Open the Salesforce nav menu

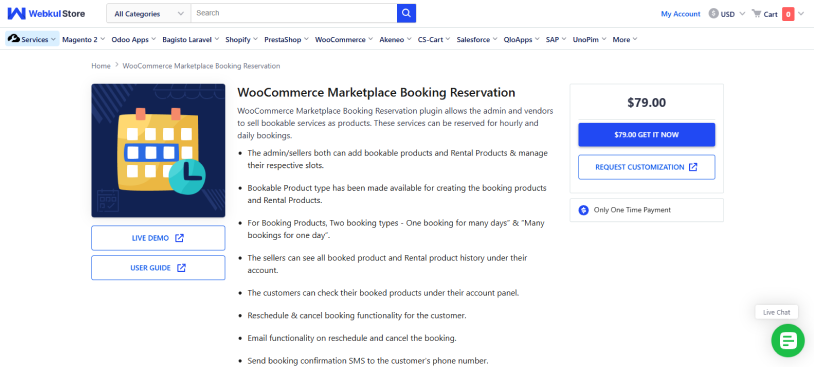coord(477,39)
